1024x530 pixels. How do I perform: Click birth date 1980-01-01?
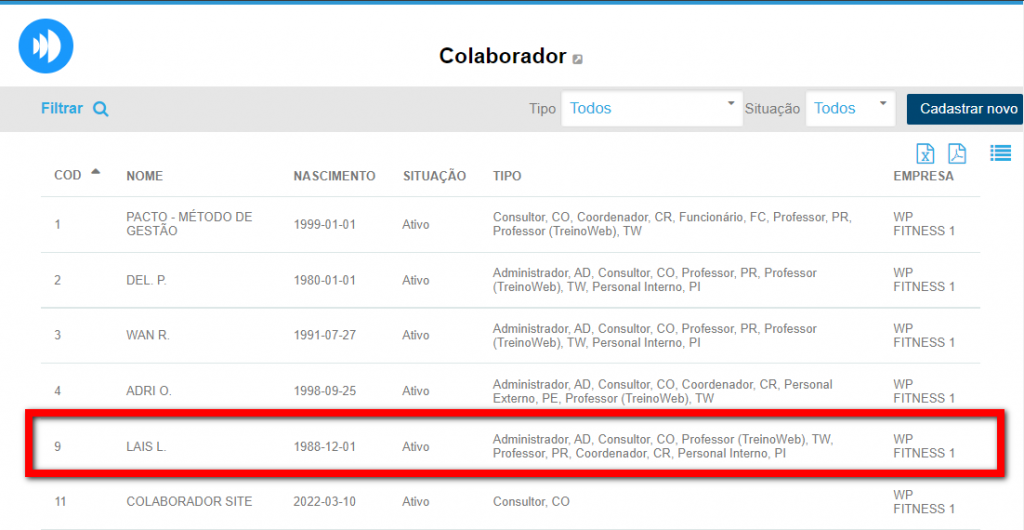click(325, 280)
